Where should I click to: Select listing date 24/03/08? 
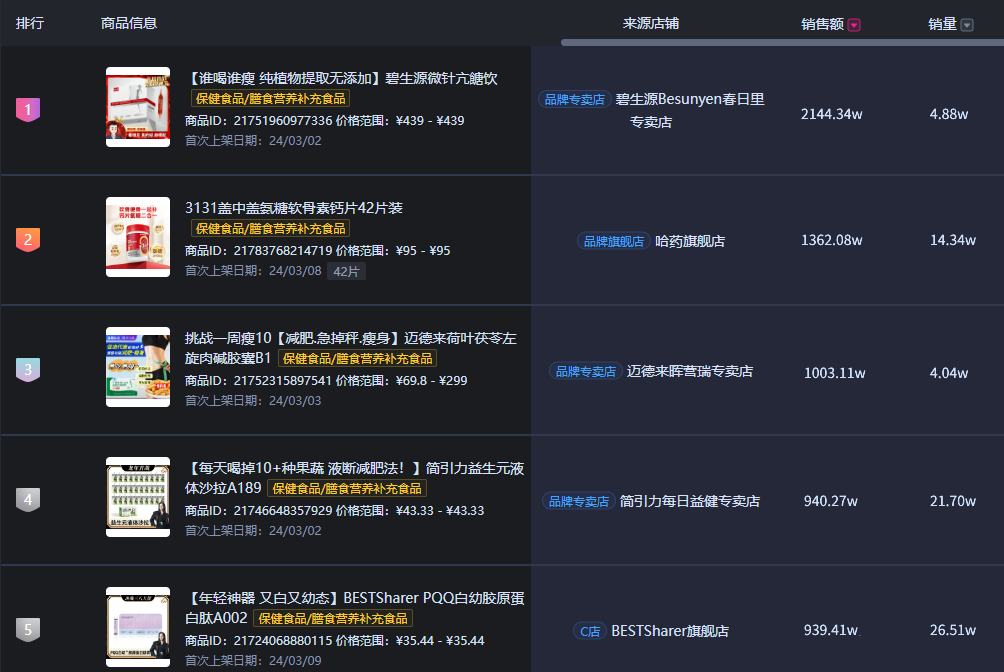(295, 271)
